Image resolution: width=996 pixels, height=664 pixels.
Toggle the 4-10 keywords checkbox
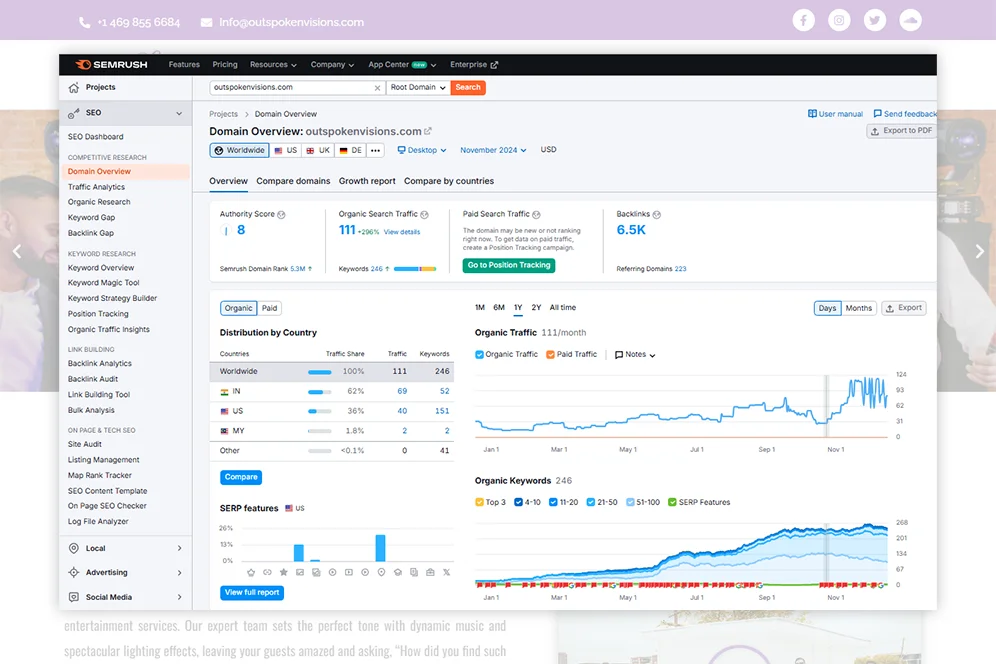[x=518, y=502]
